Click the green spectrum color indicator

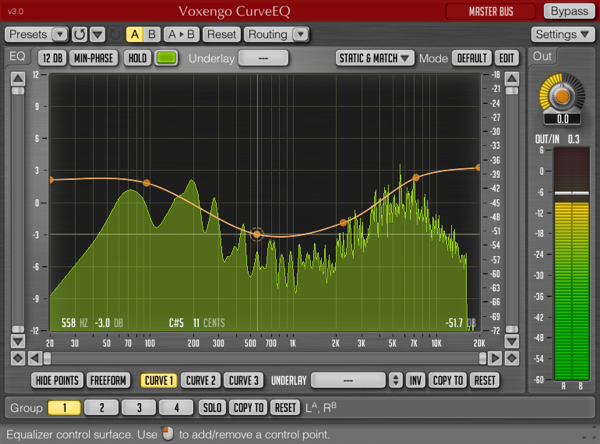coord(166,58)
